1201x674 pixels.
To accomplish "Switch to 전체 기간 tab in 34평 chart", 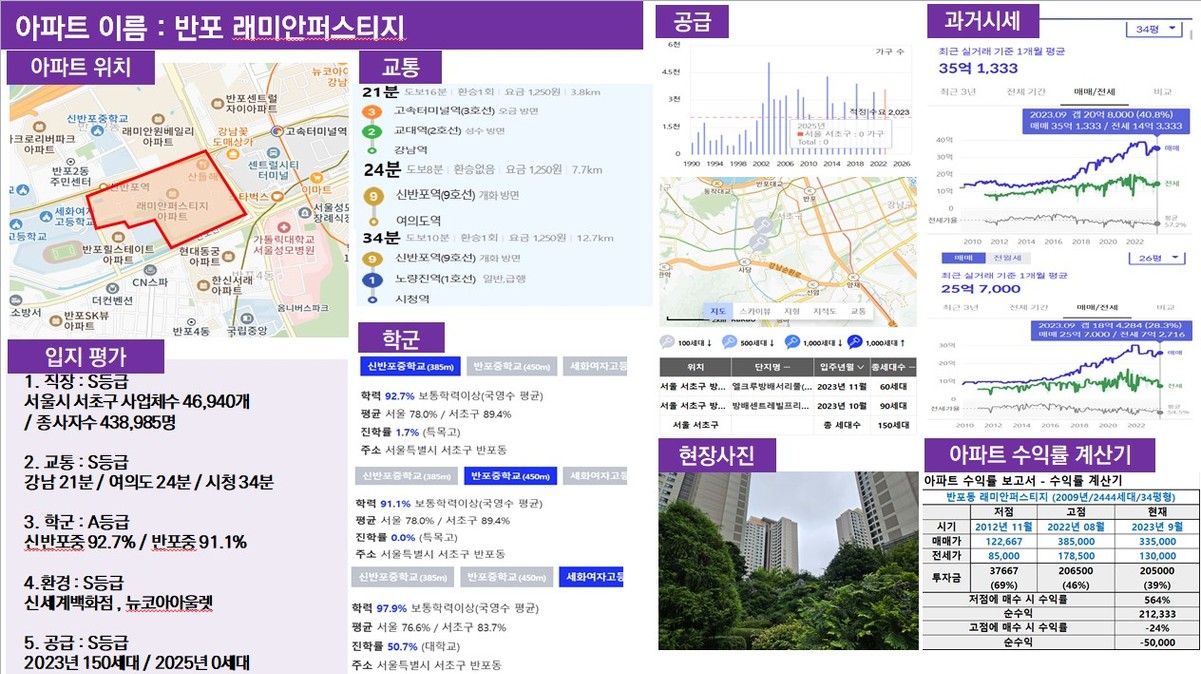I will click(1026, 92).
